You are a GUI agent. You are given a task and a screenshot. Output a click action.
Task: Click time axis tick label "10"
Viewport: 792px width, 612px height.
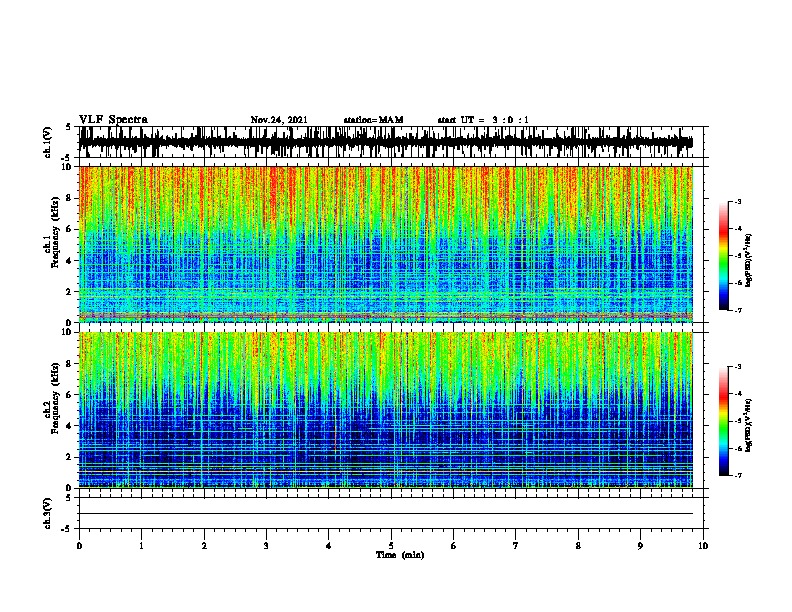coord(703,546)
